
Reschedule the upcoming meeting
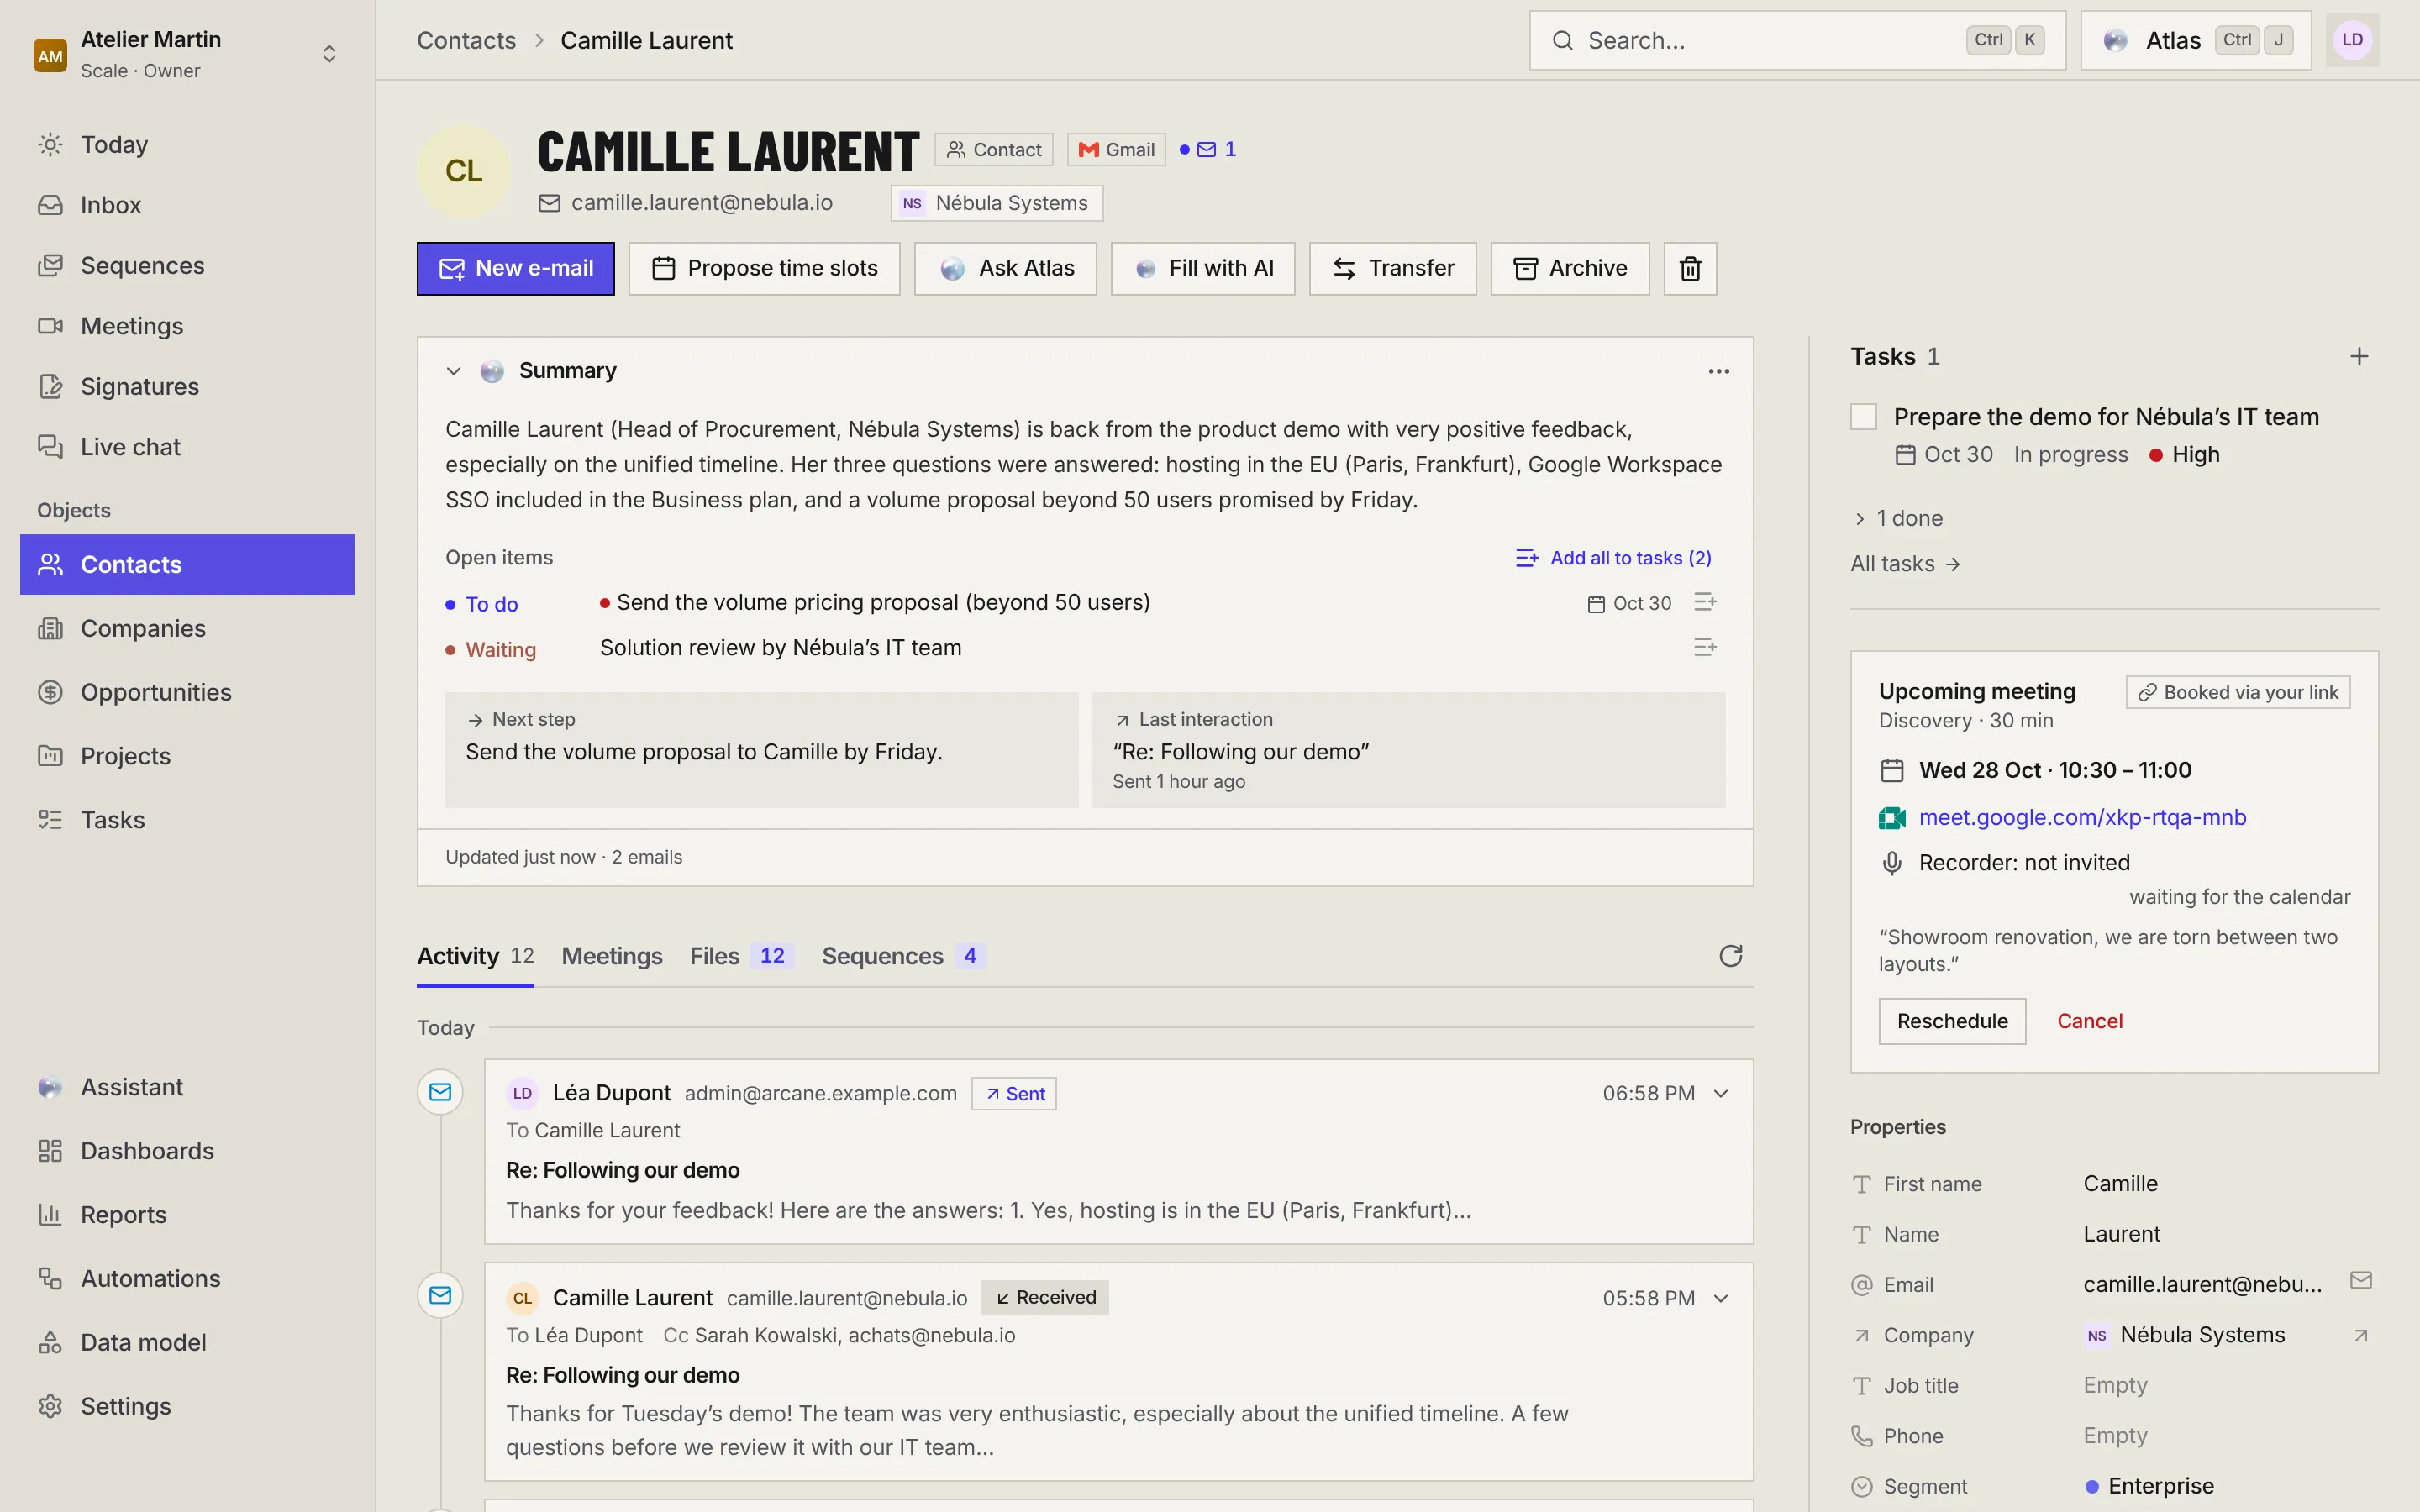(1952, 1021)
